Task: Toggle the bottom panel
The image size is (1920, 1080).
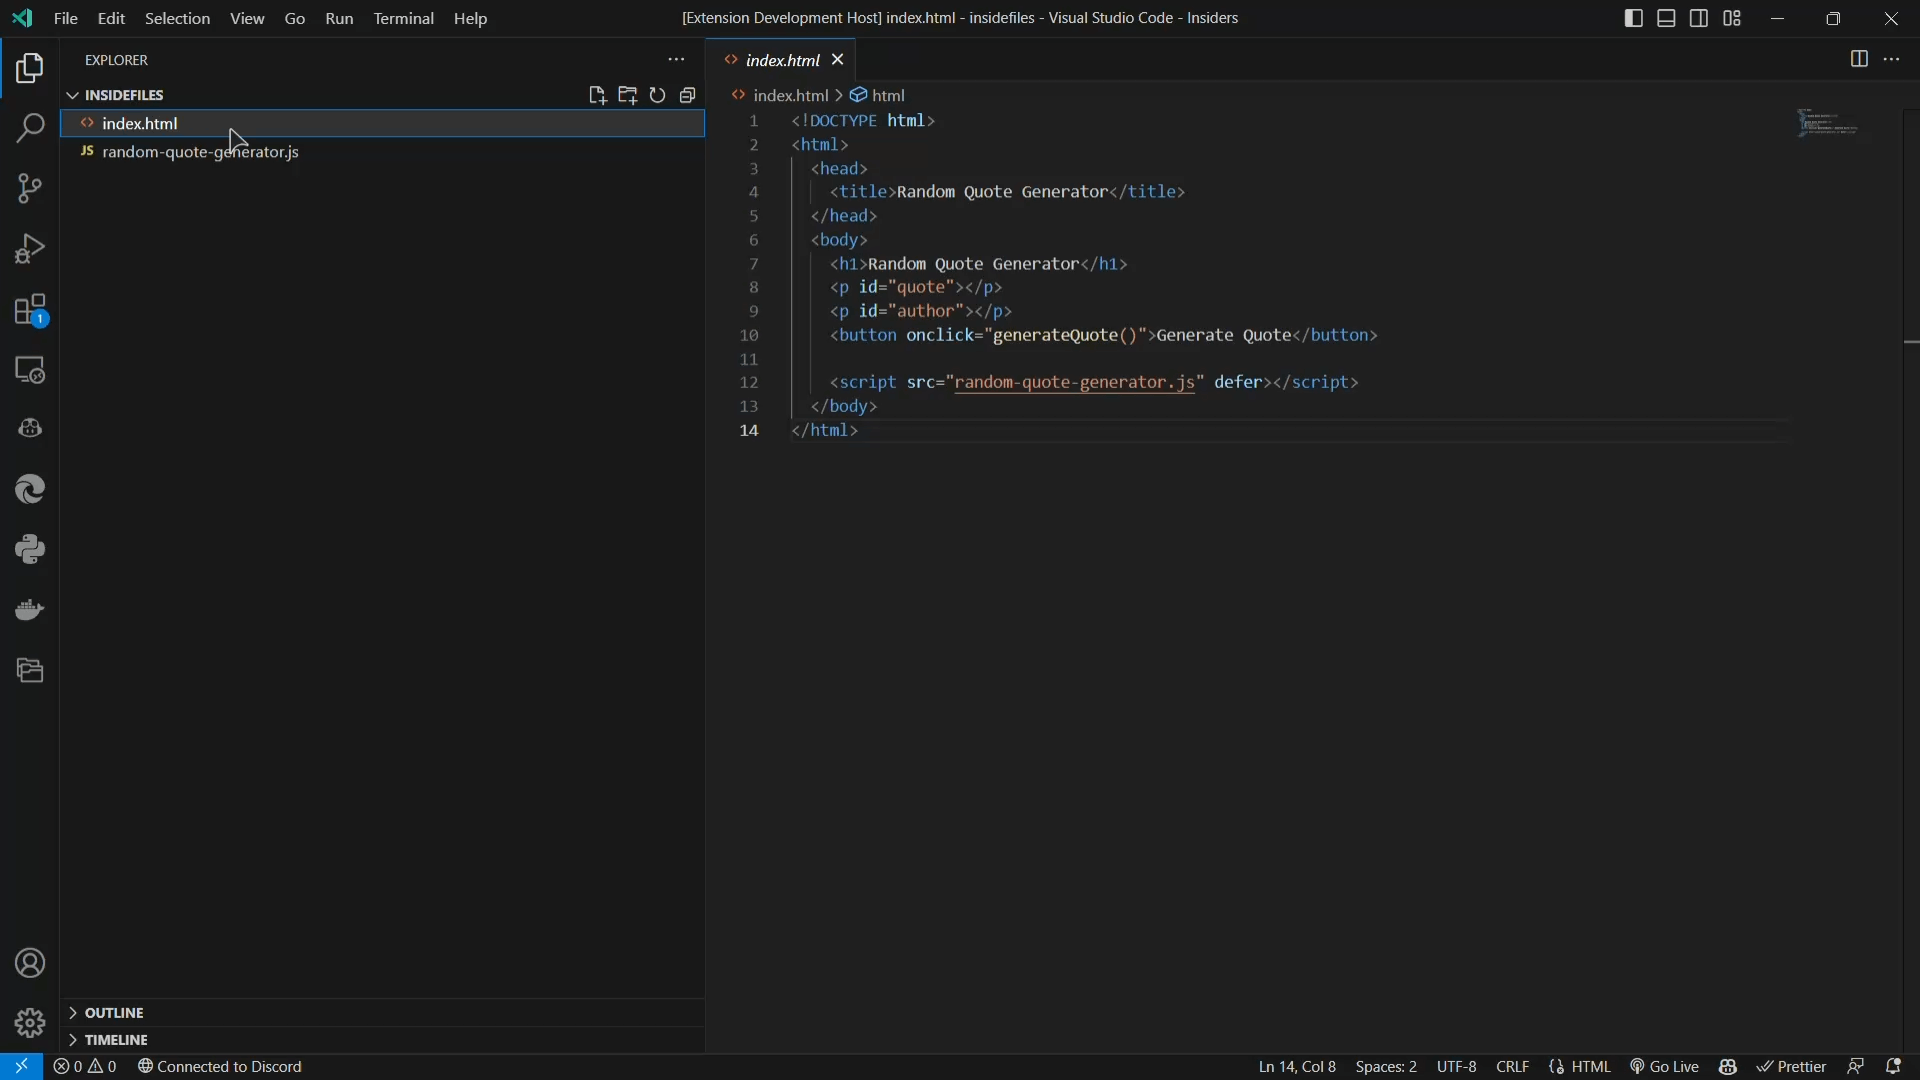Action: (x=1667, y=19)
